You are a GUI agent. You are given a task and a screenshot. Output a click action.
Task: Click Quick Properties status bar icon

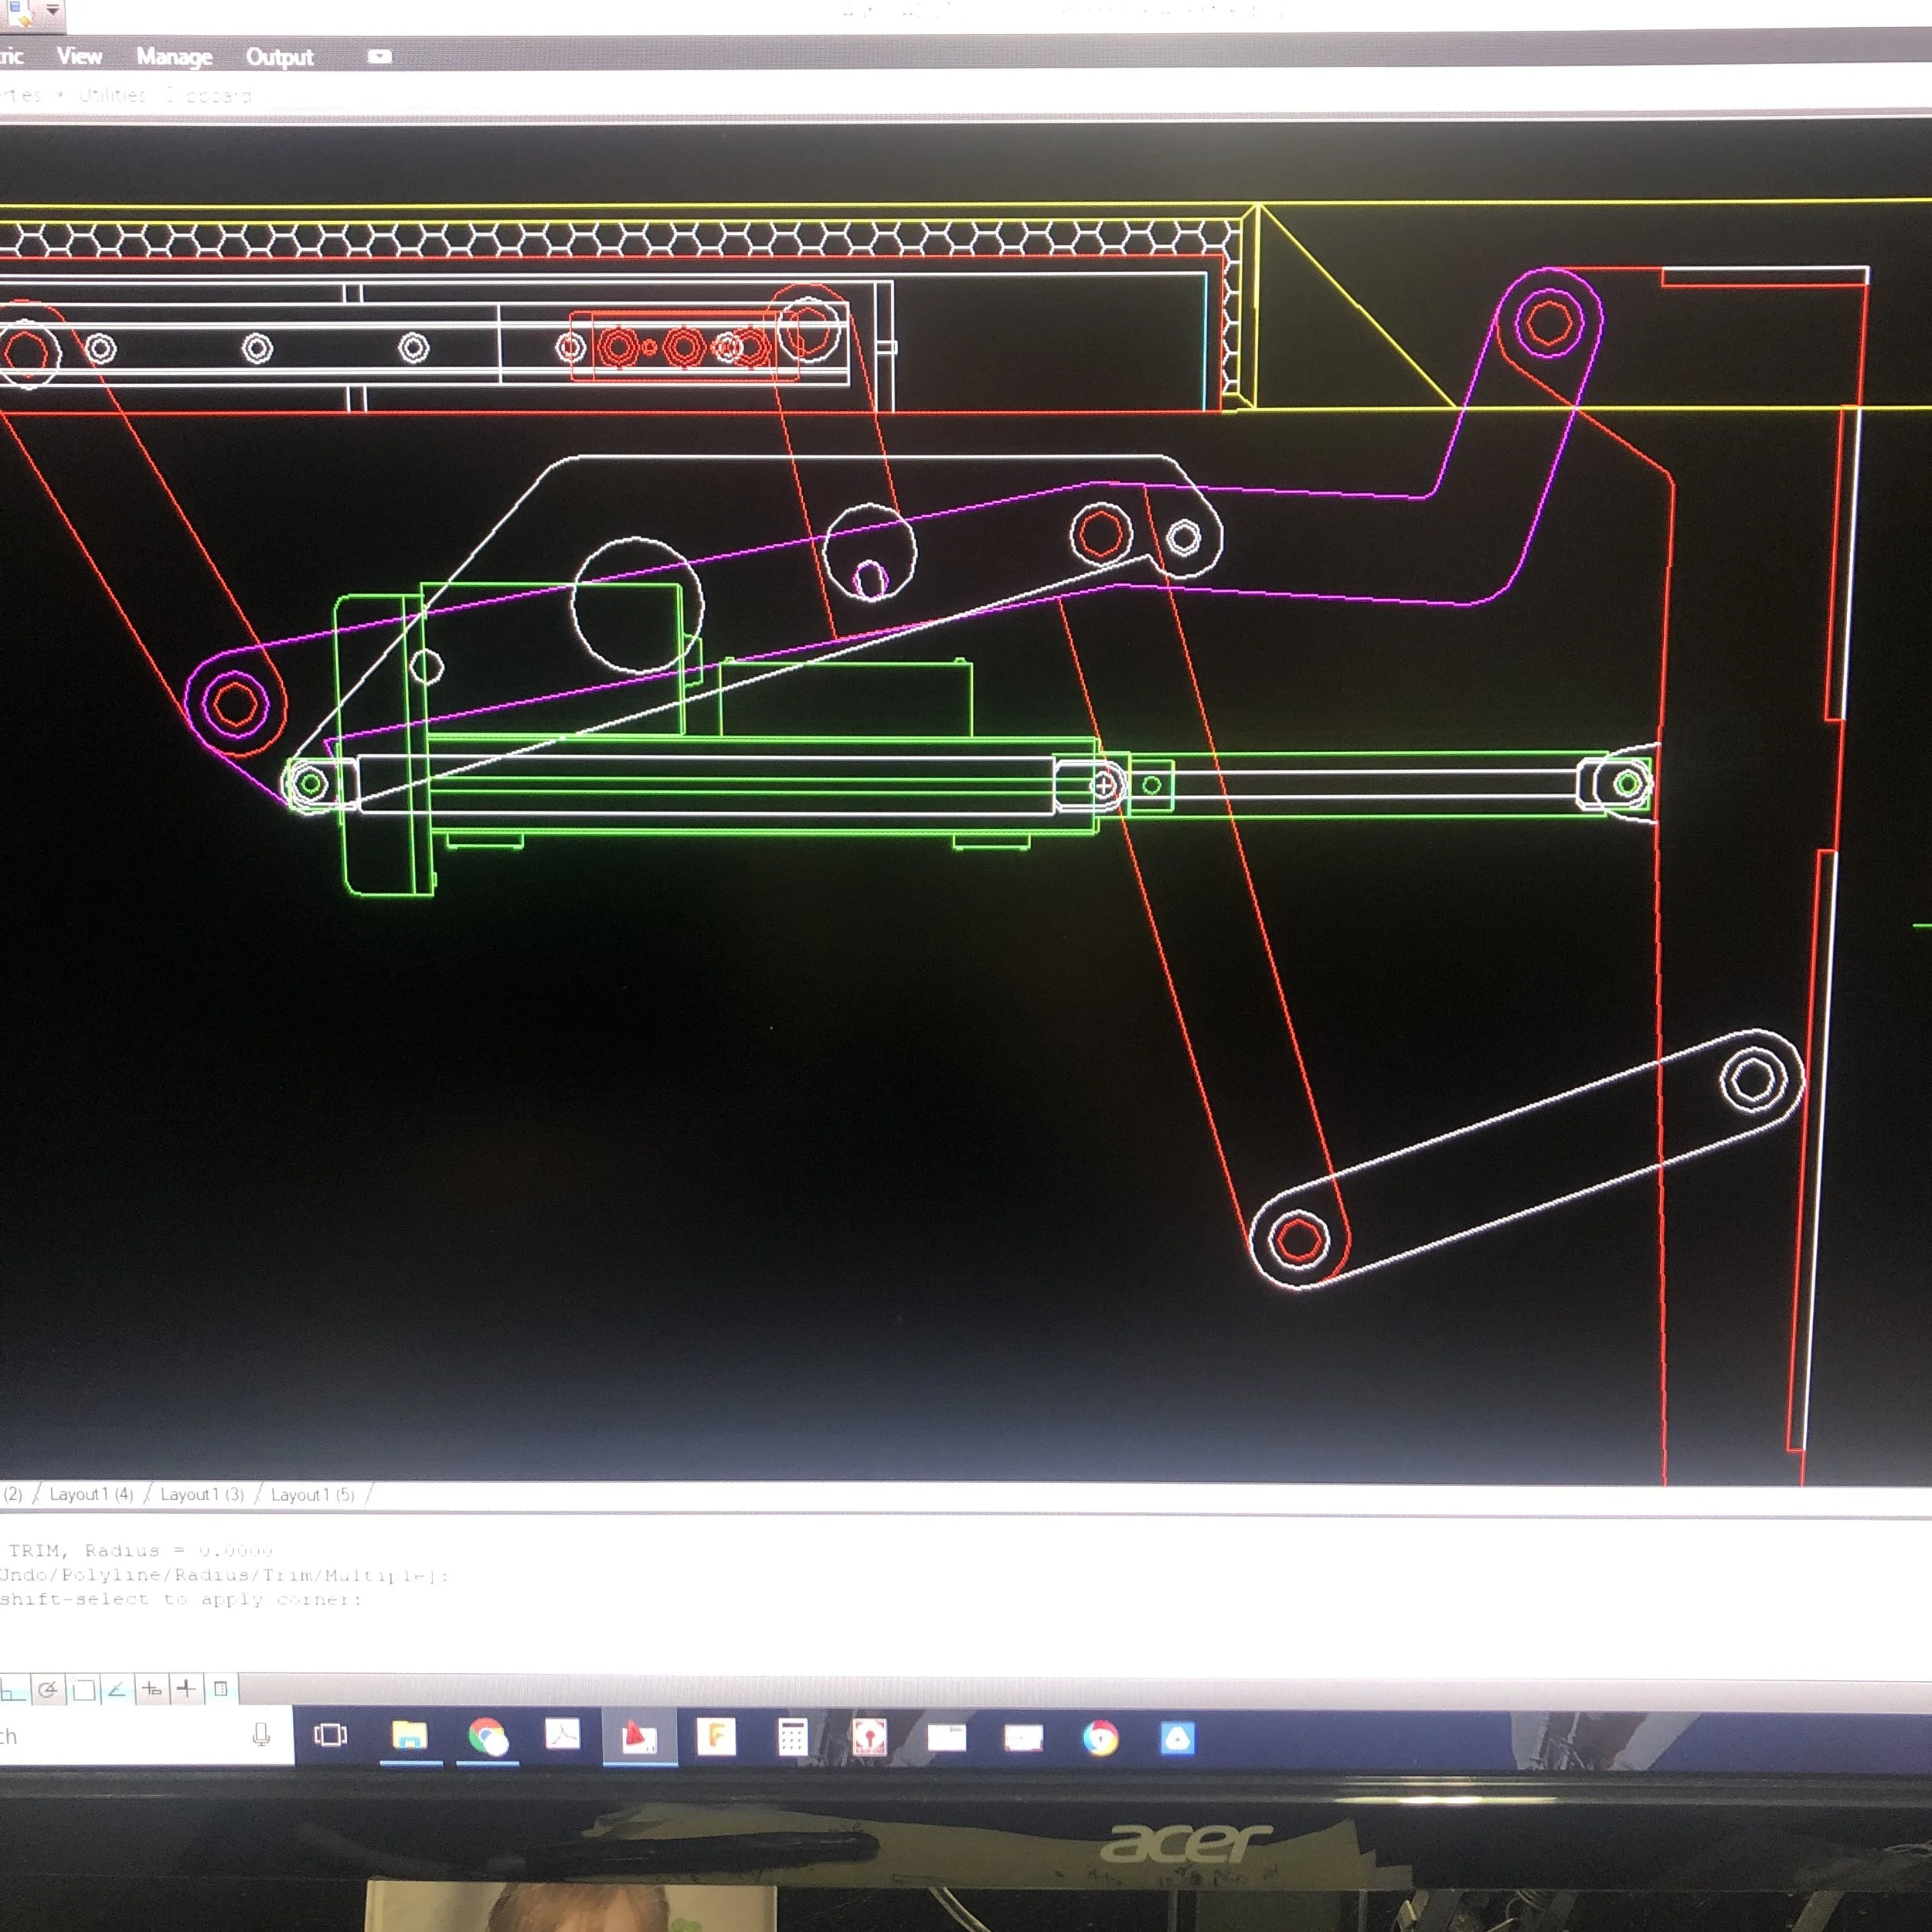coord(221,1689)
